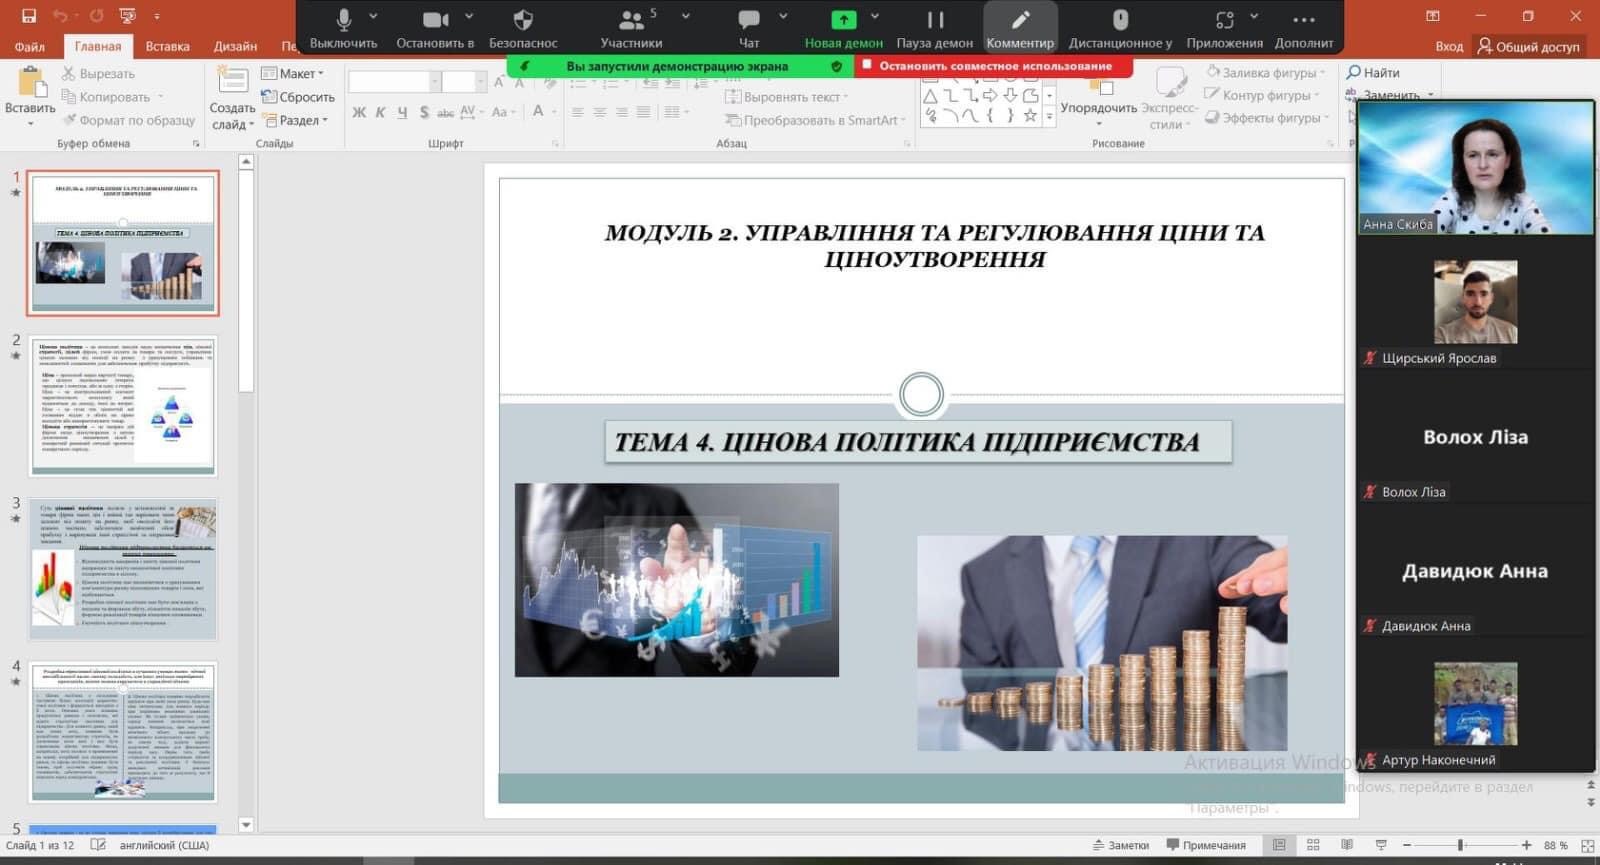Adjust the zoom slider in status bar
Viewport: 1600px width, 865px height.
coord(1461,845)
